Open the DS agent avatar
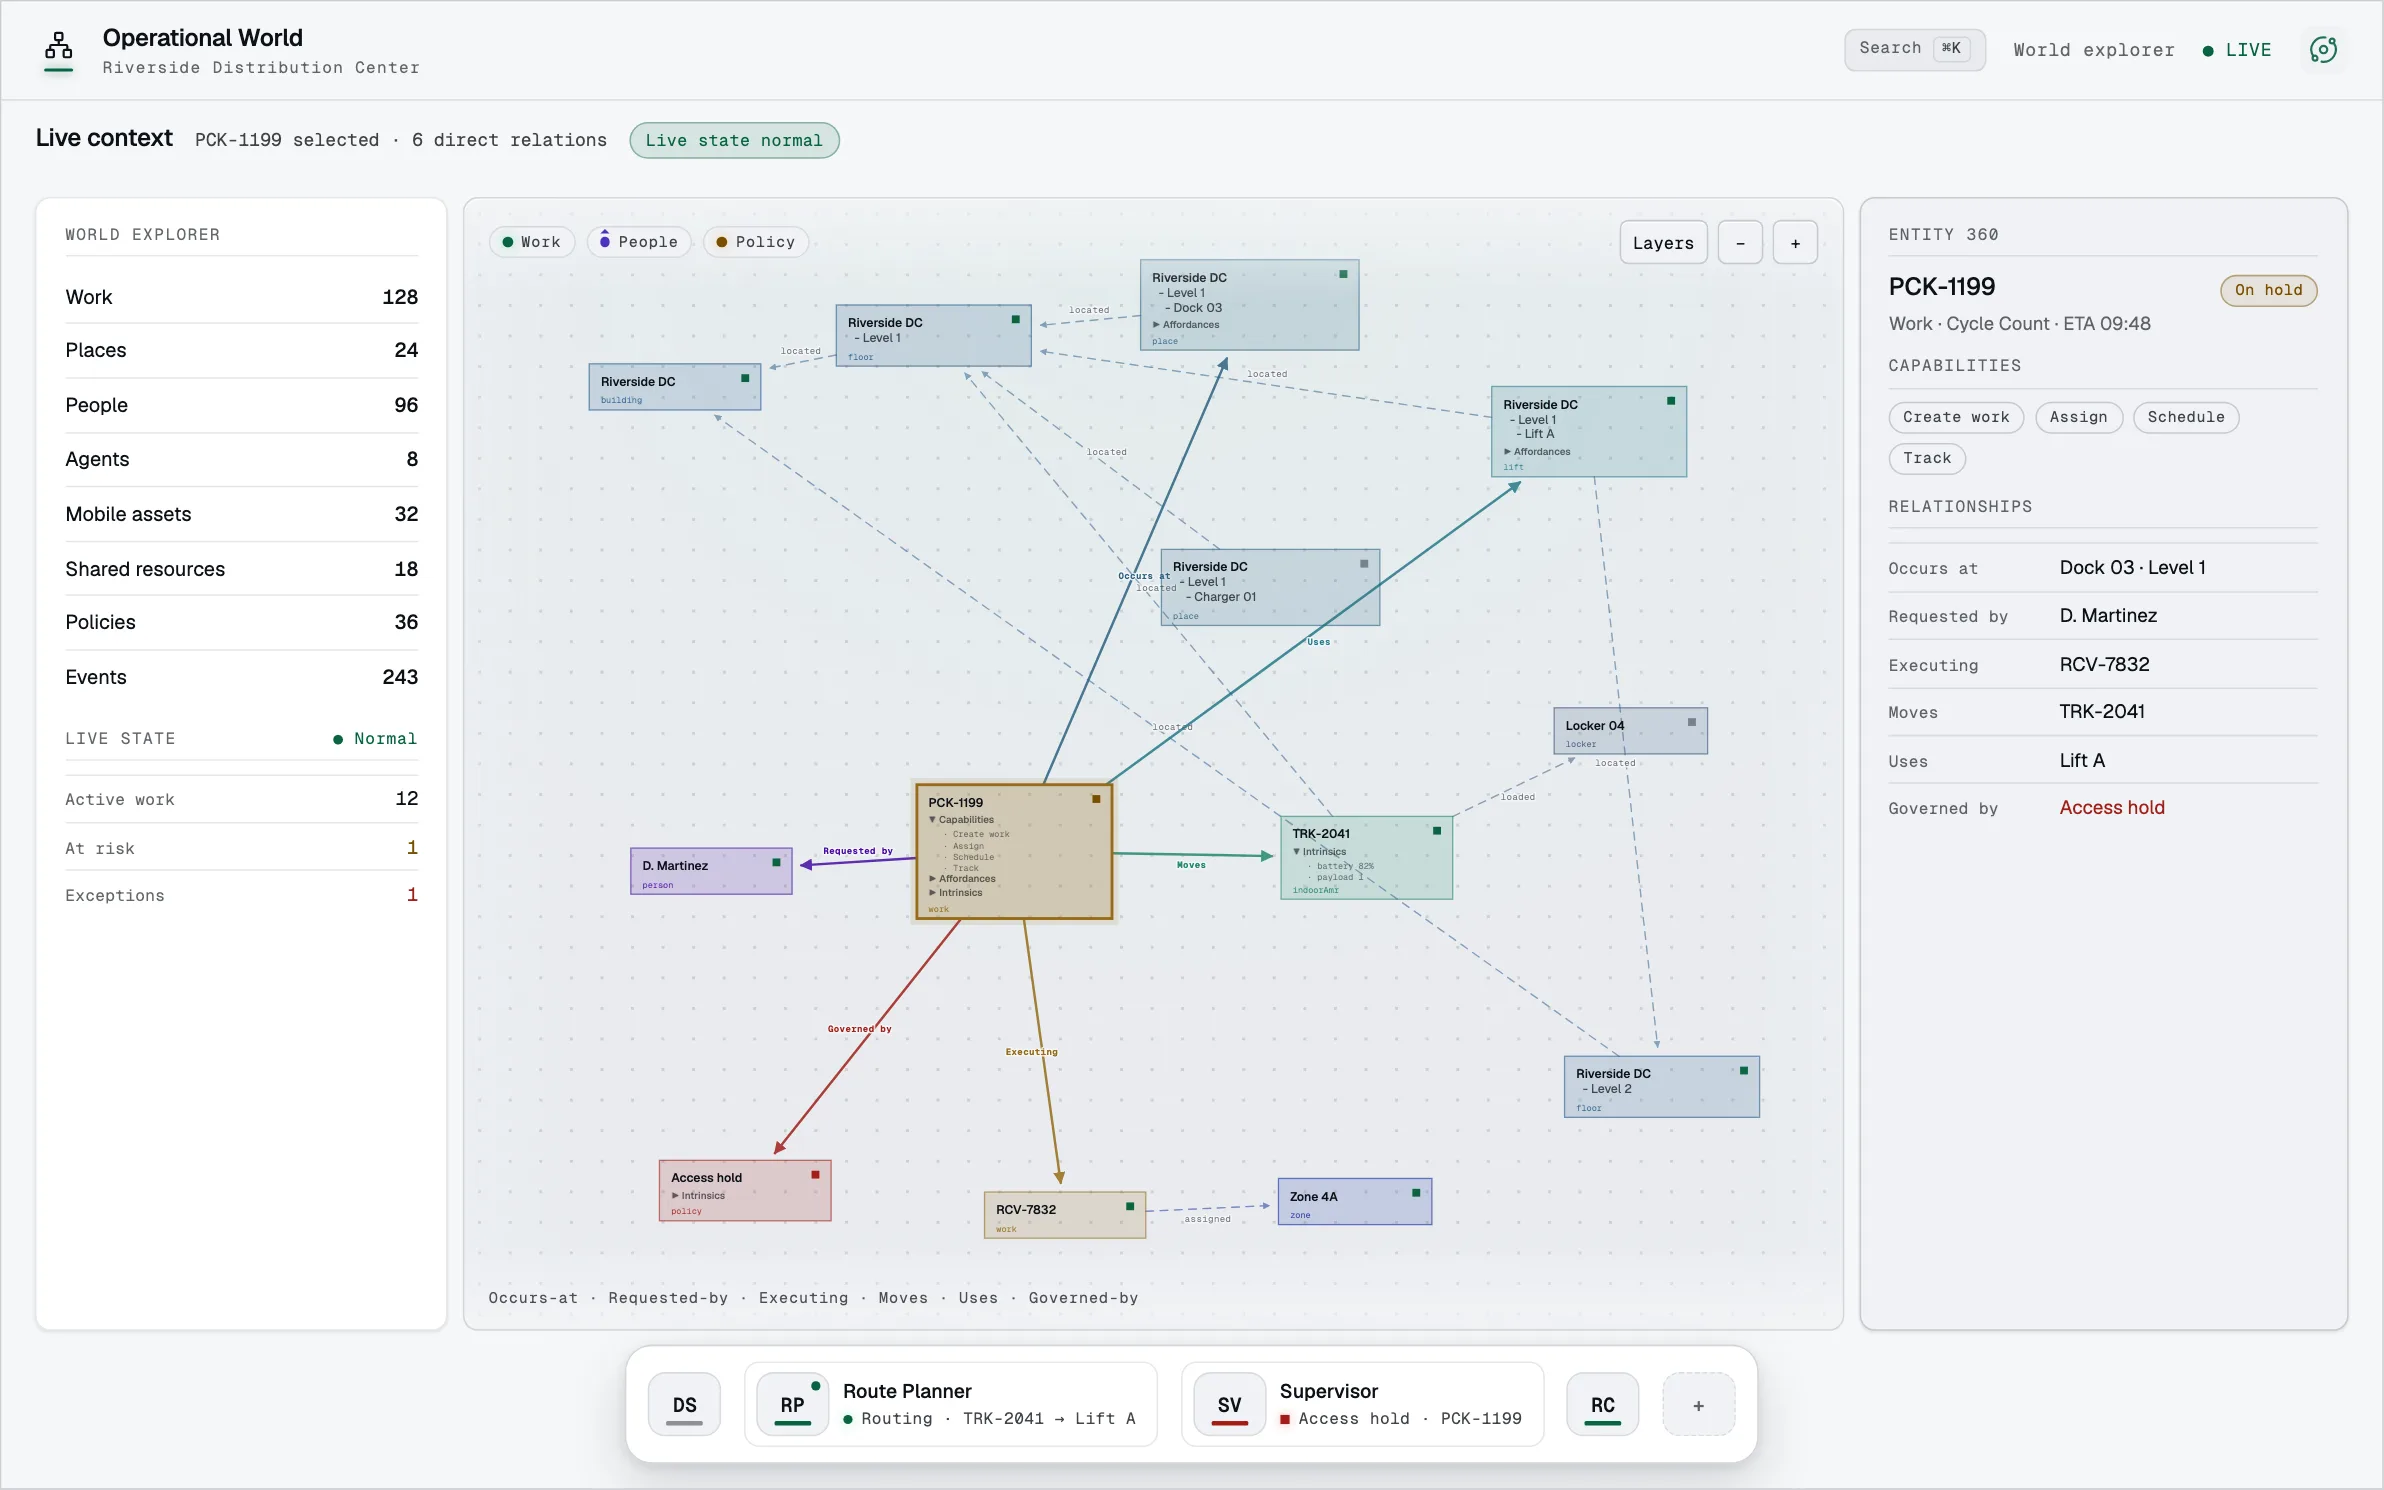This screenshot has height=1490, width=2384. click(684, 1404)
